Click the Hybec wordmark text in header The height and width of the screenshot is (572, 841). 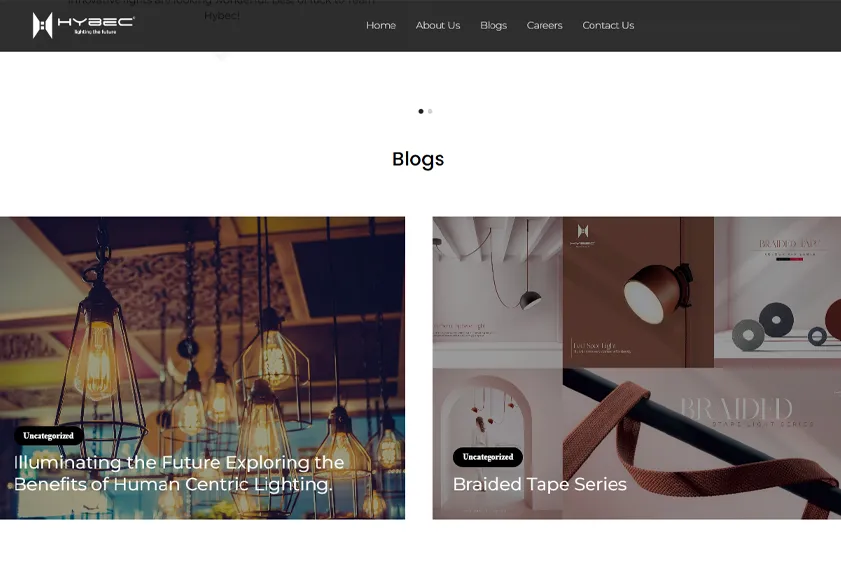(x=96, y=25)
